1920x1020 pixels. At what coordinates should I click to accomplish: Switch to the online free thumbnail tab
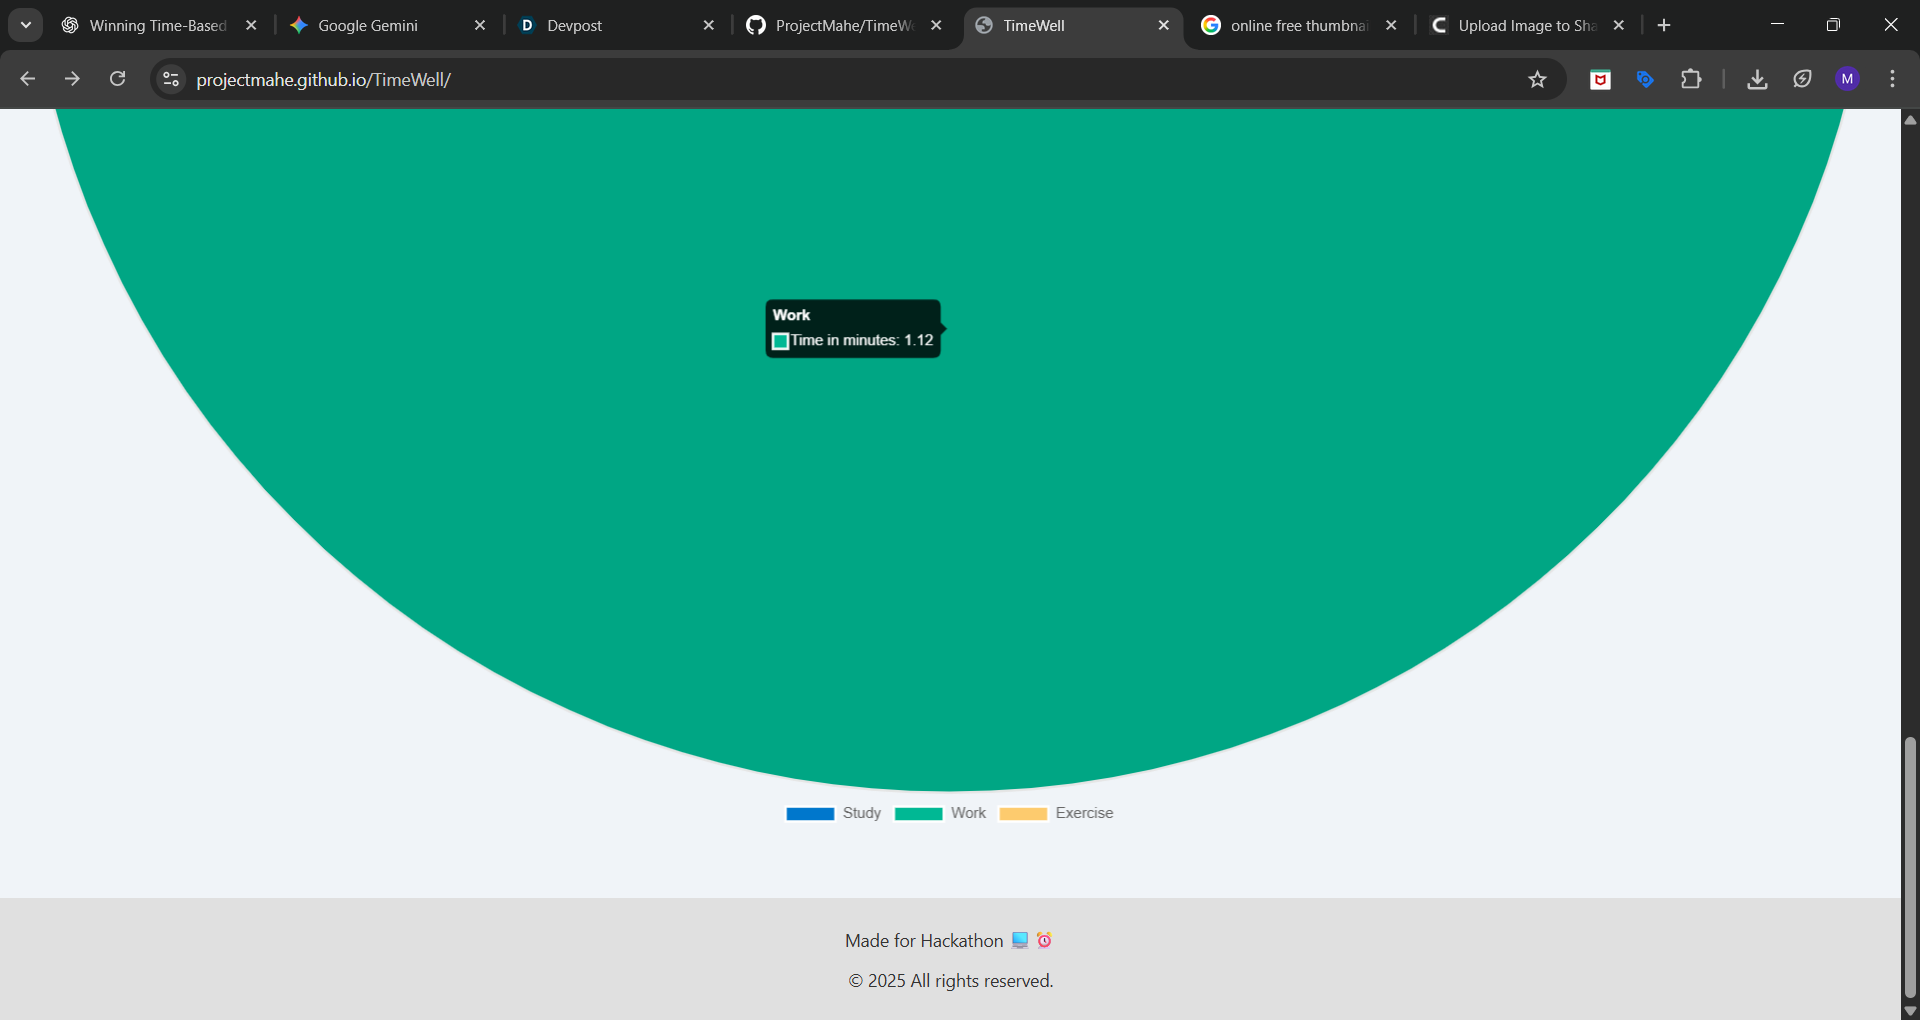pos(1298,25)
